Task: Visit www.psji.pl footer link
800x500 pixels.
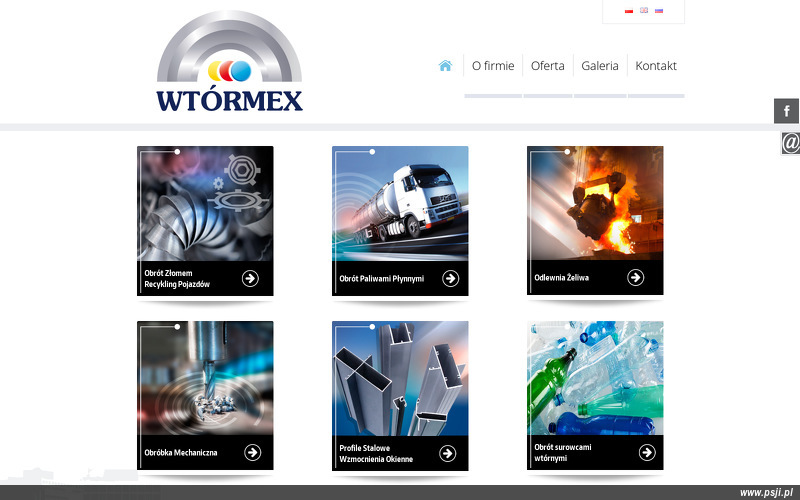Action: 766,492
